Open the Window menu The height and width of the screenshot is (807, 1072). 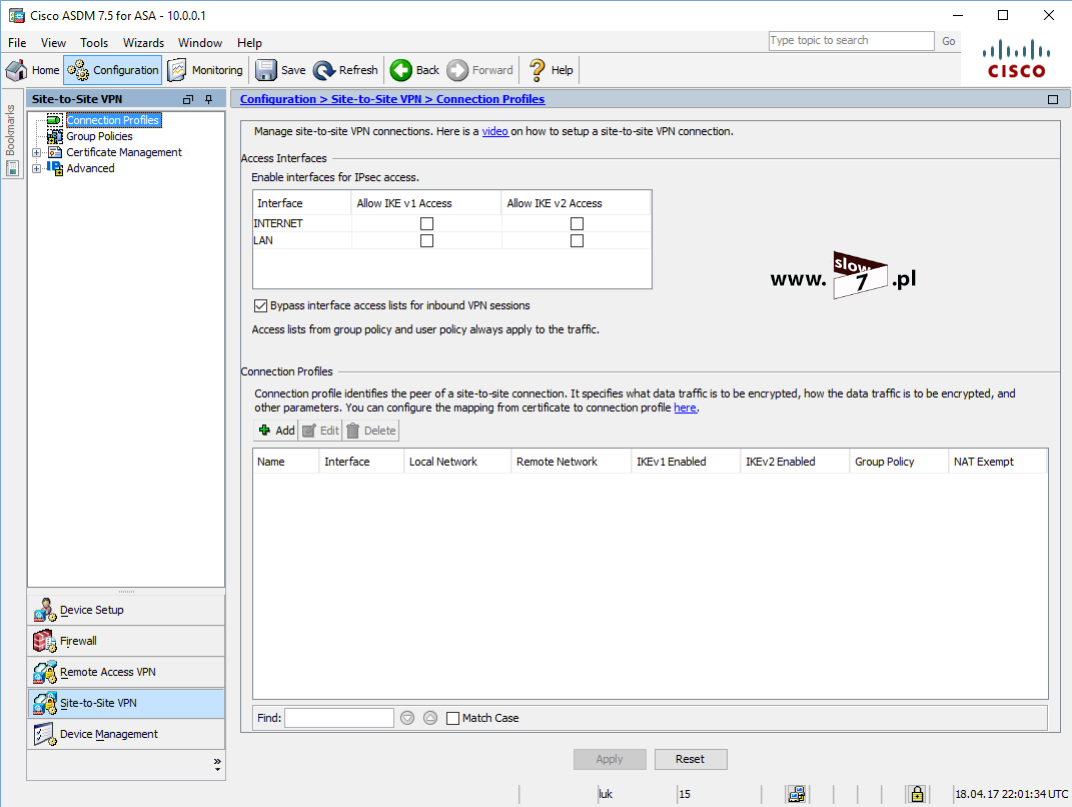click(x=200, y=42)
